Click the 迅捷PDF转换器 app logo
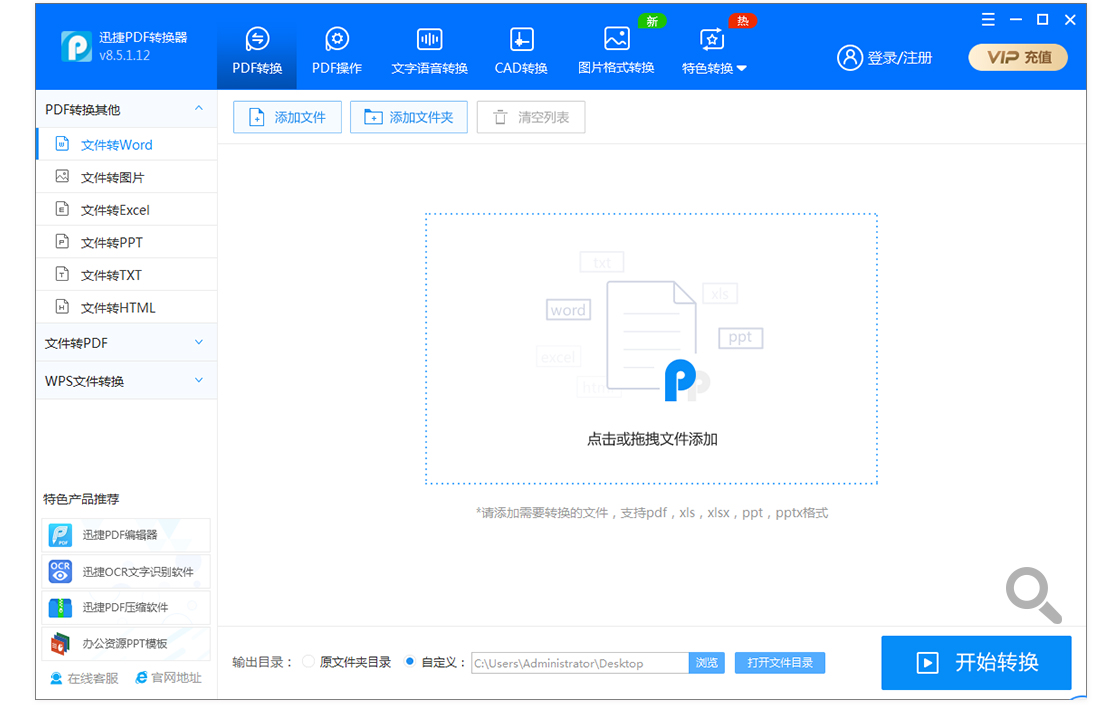1120x714 pixels. (x=76, y=46)
